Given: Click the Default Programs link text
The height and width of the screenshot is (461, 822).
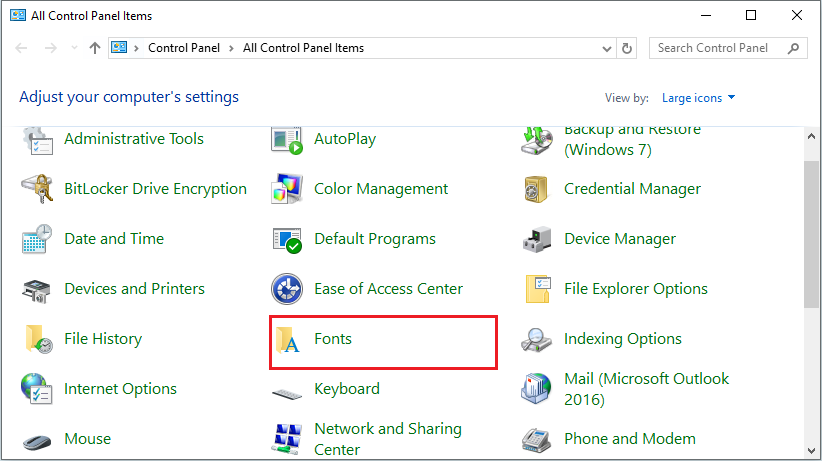Looking at the screenshot, I should [375, 239].
